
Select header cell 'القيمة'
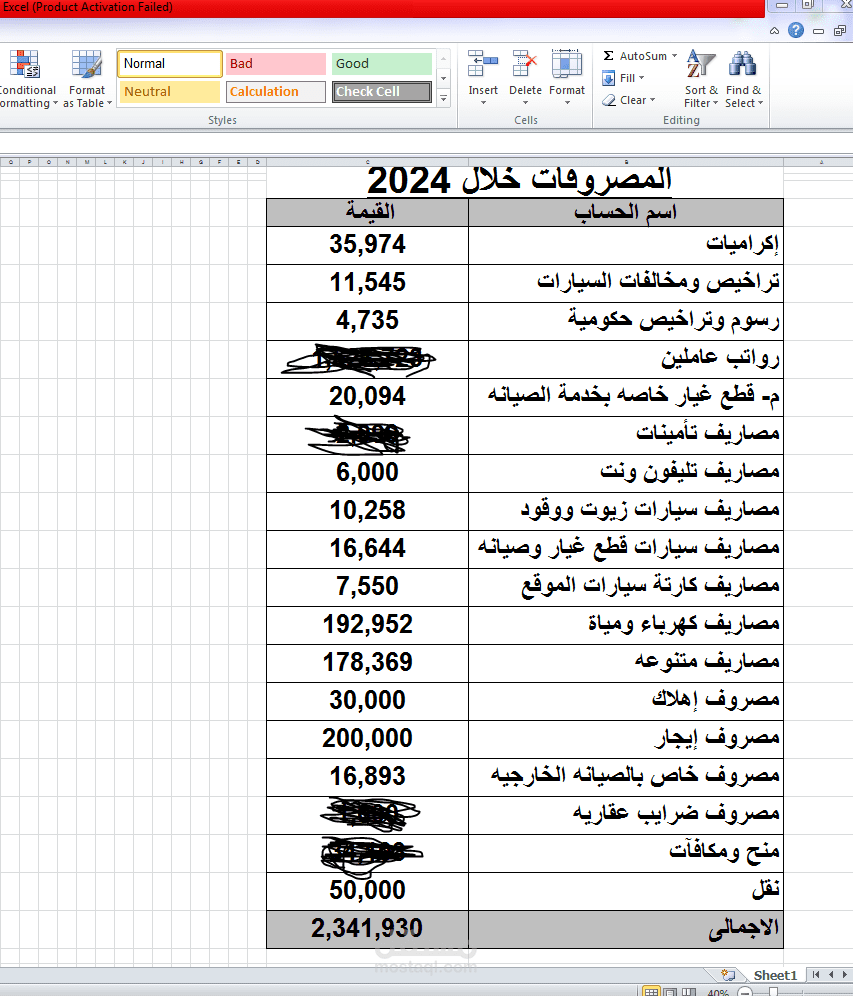[367, 212]
